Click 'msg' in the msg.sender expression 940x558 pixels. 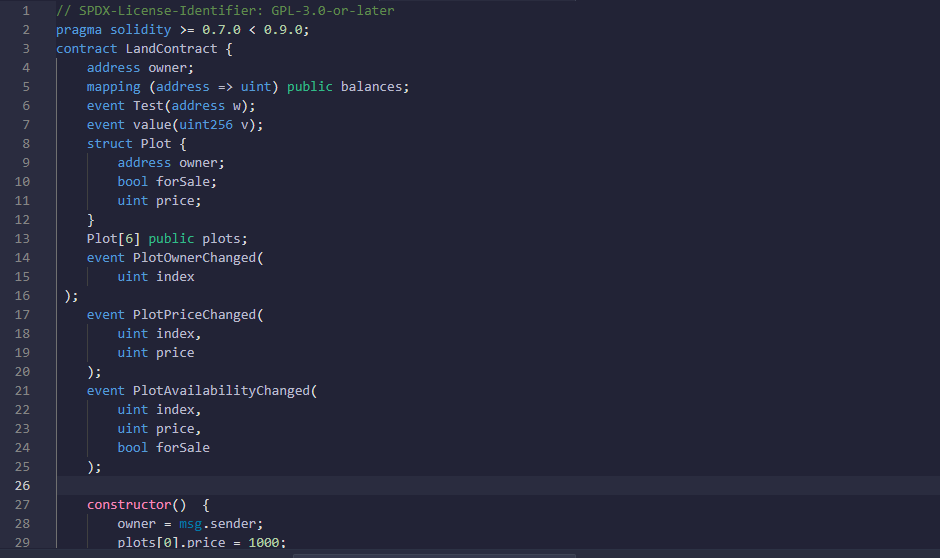191,524
